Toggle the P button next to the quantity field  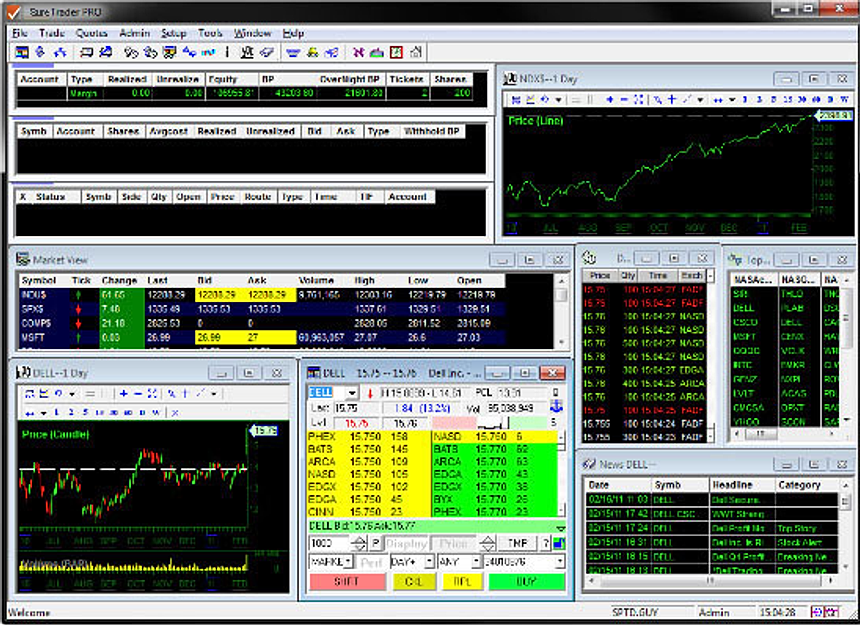point(376,543)
